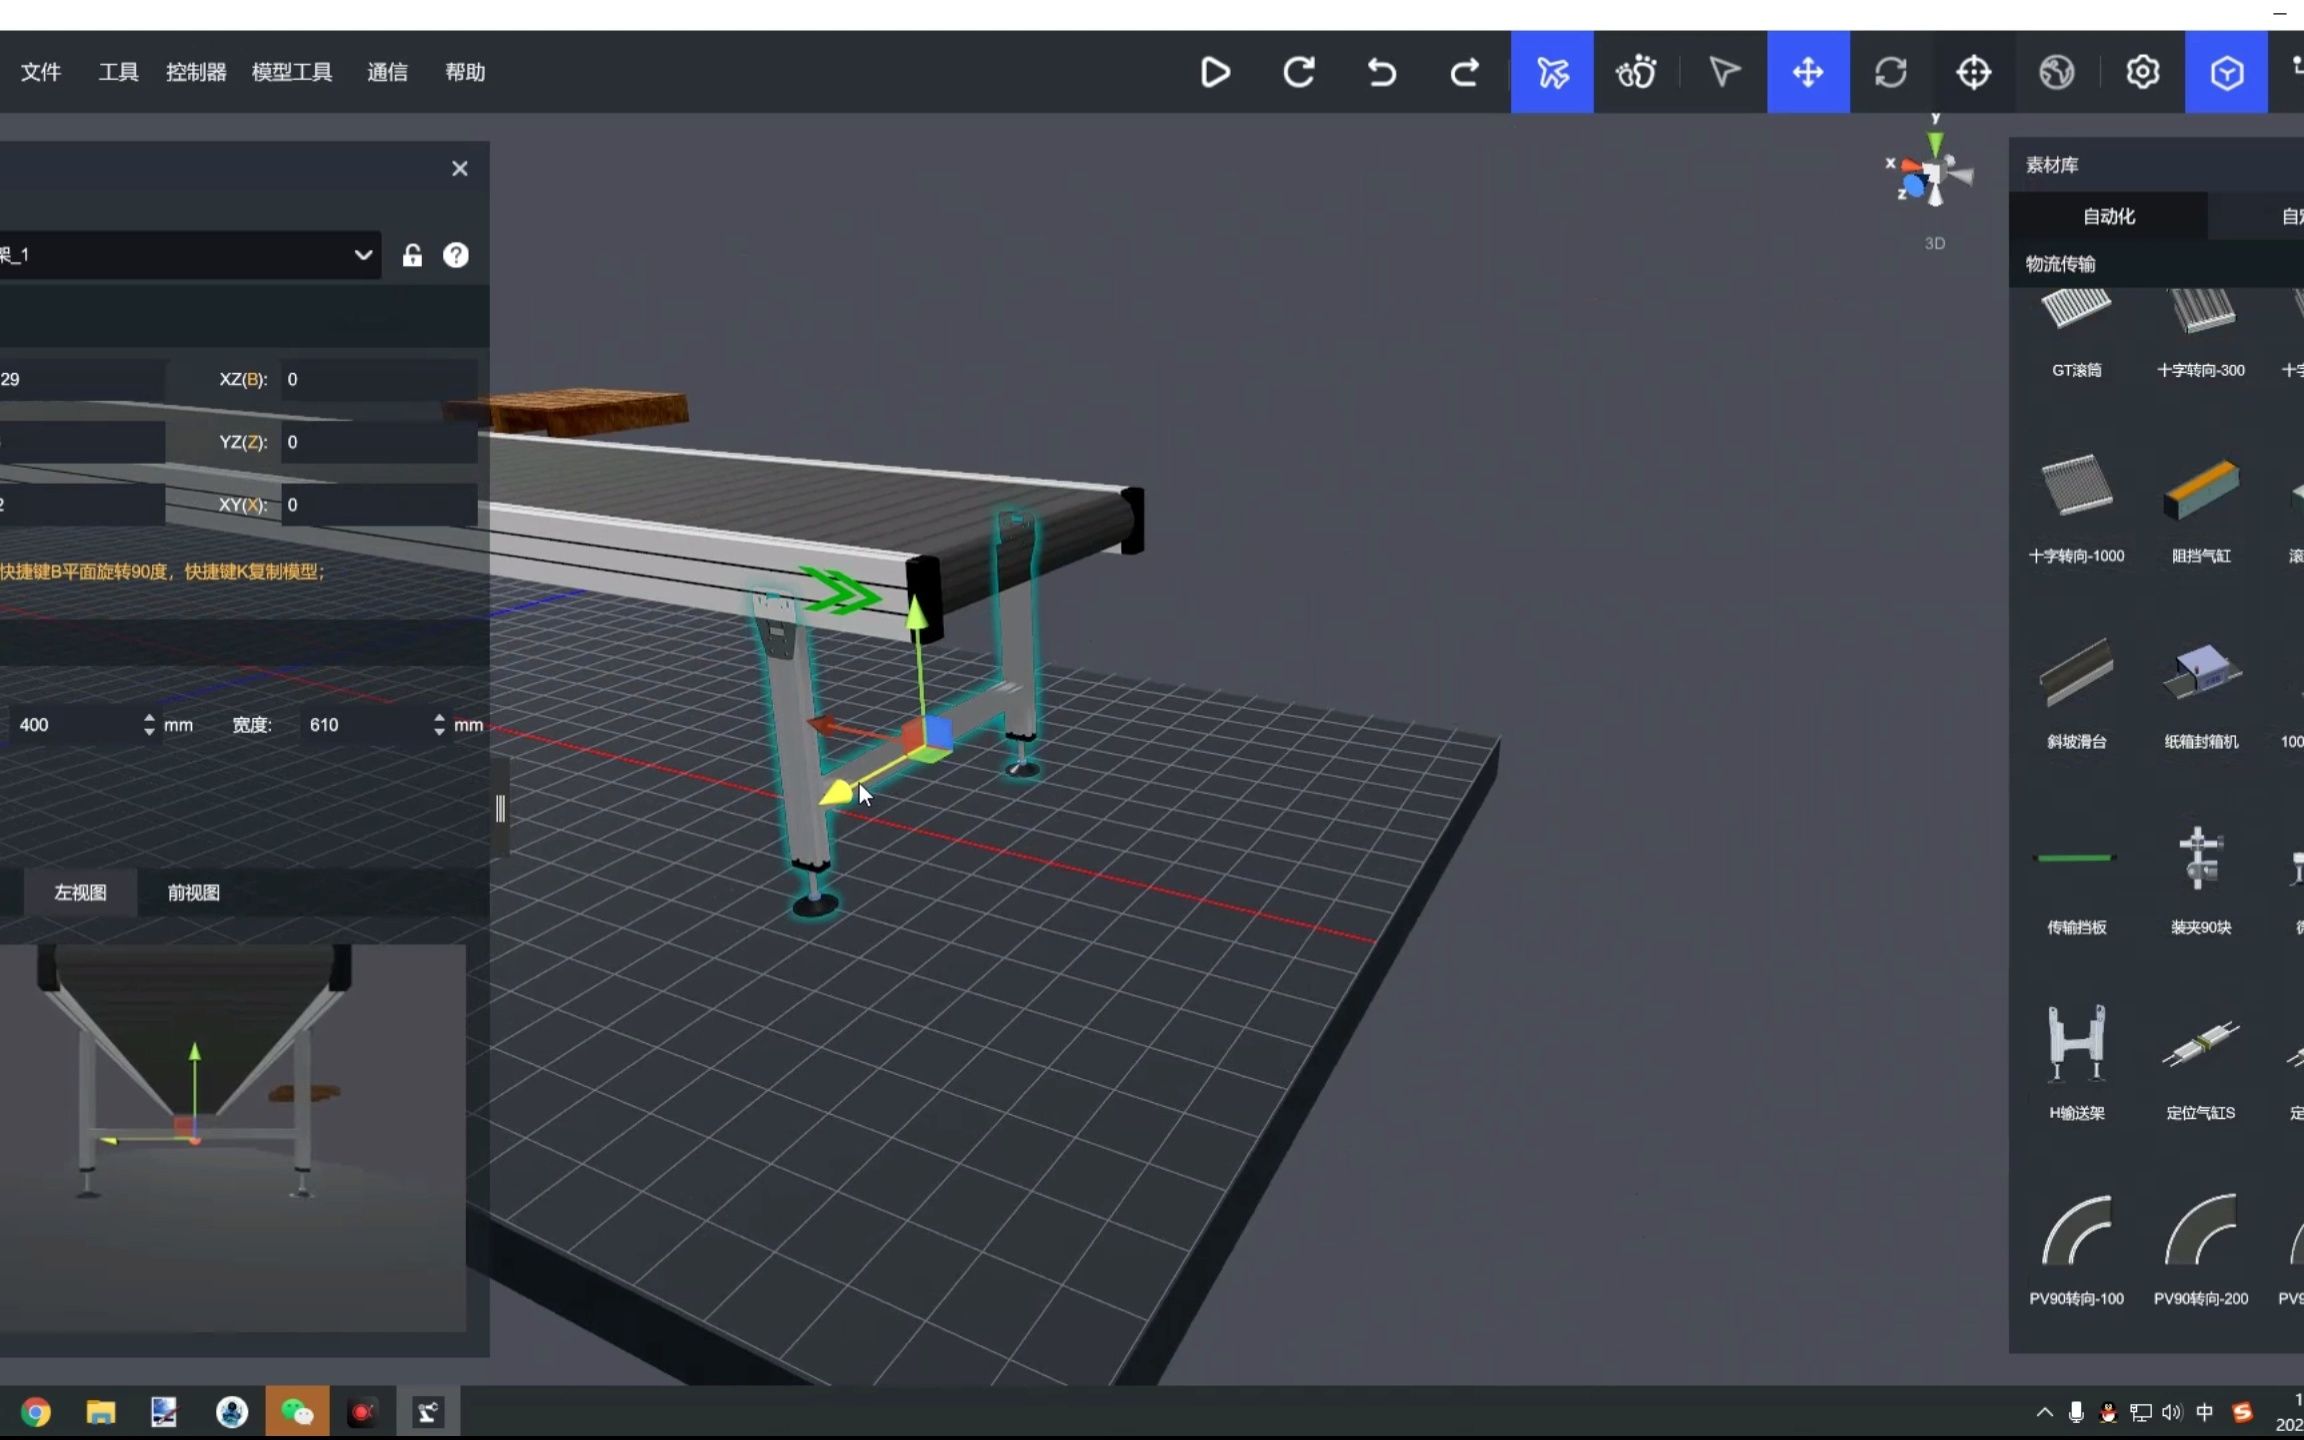Reset the scene with the reload icon
The image size is (2304, 1440).
point(1299,72)
